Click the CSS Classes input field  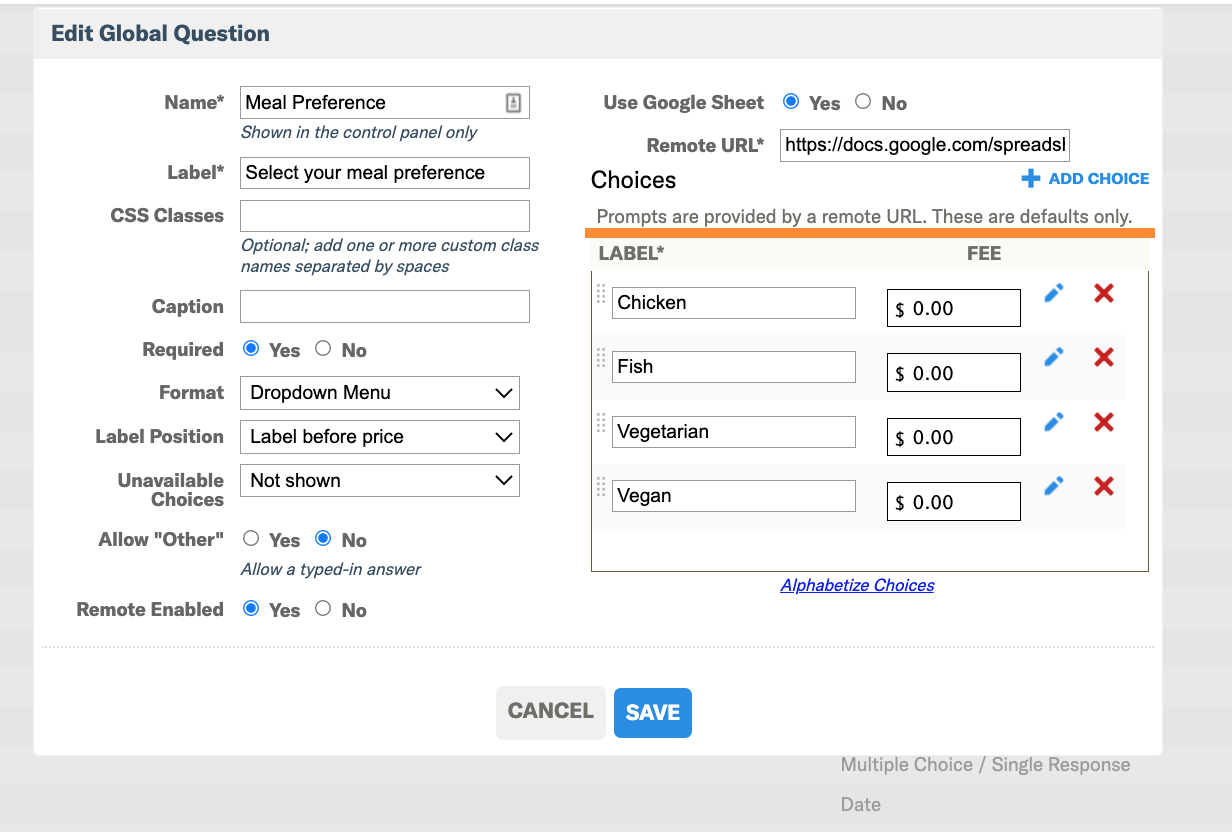tap(385, 216)
